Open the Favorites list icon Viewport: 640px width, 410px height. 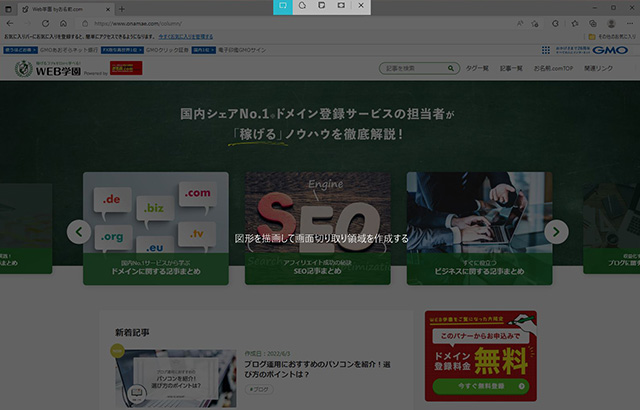[575, 24]
